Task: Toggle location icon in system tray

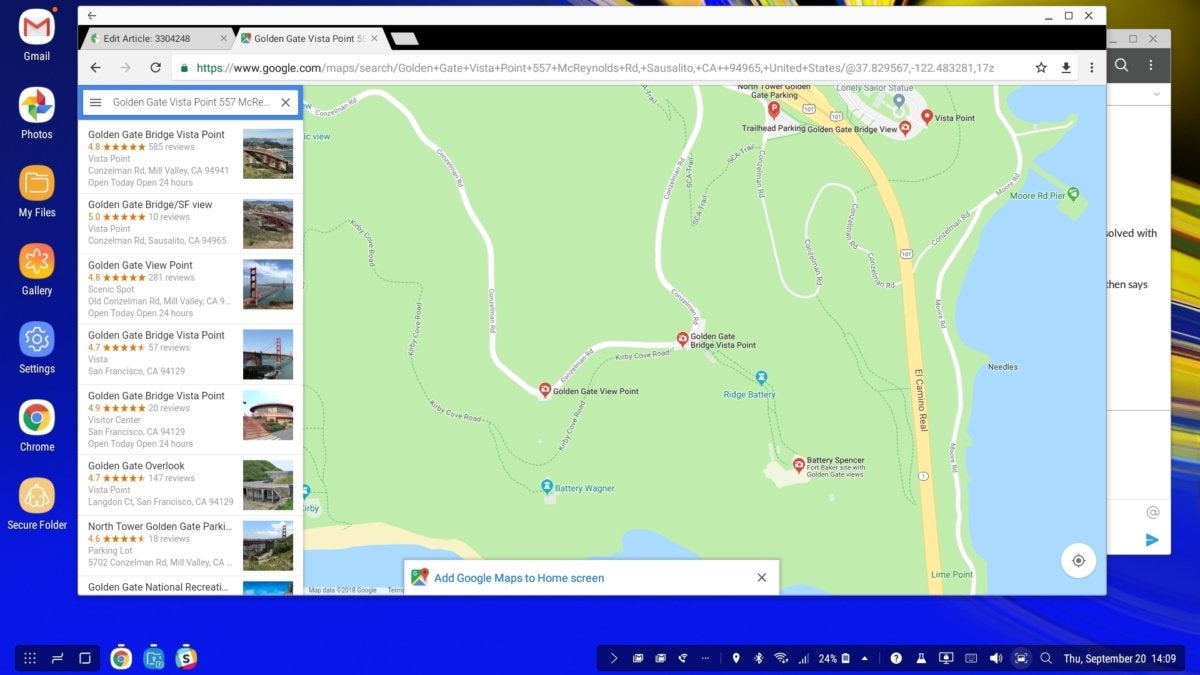Action: [x=736, y=658]
